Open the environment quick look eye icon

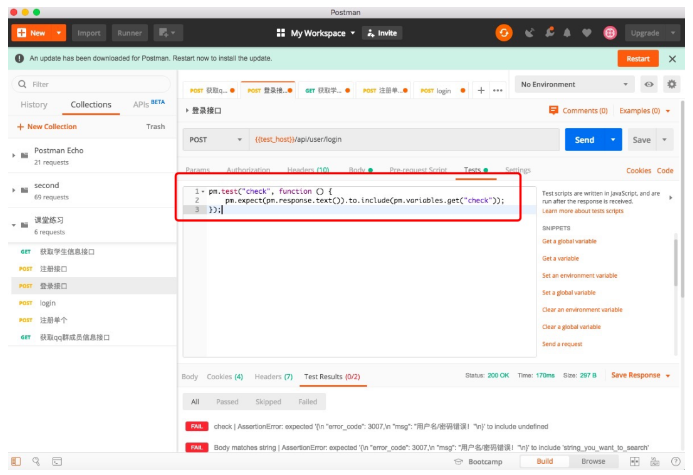[x=648, y=84]
